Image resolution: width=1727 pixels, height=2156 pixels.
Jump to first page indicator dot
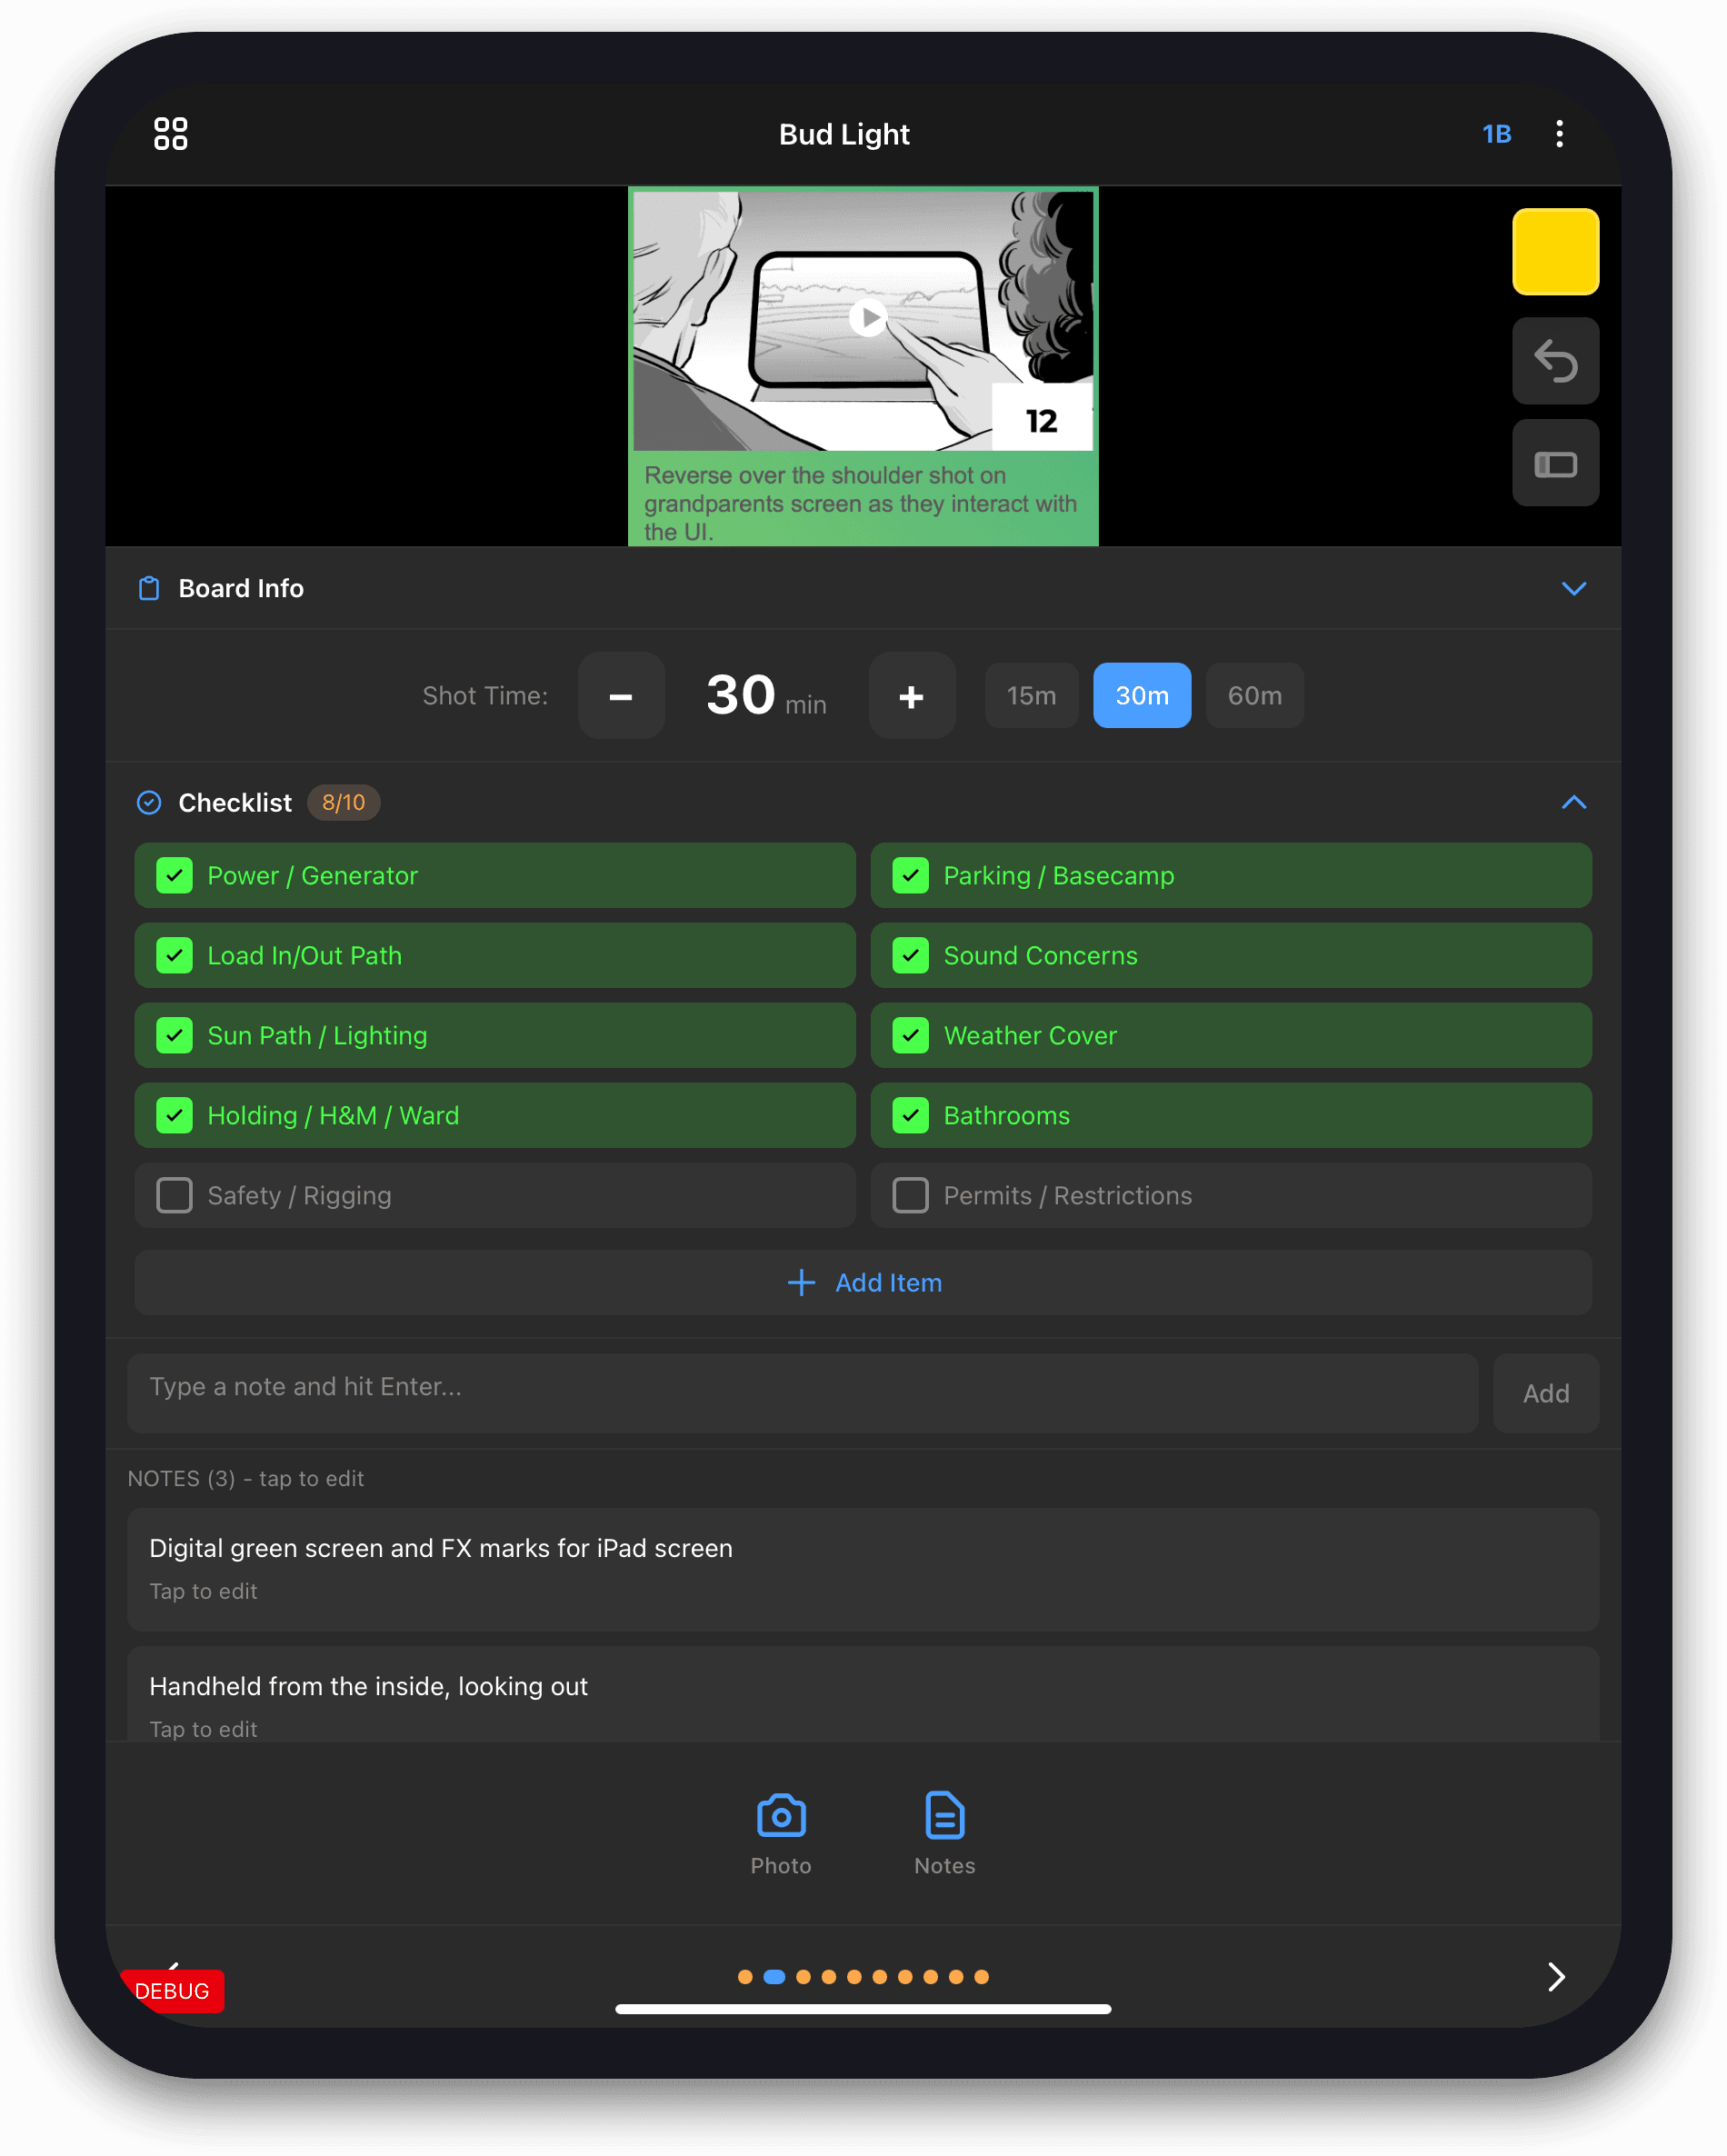tap(745, 1977)
